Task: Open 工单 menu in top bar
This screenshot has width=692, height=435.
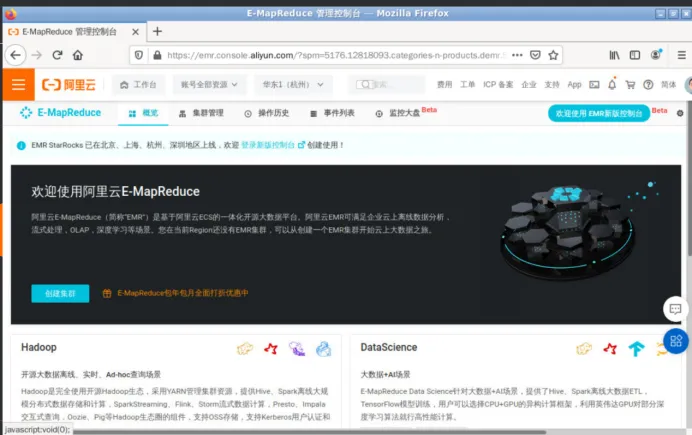Action: [467, 84]
